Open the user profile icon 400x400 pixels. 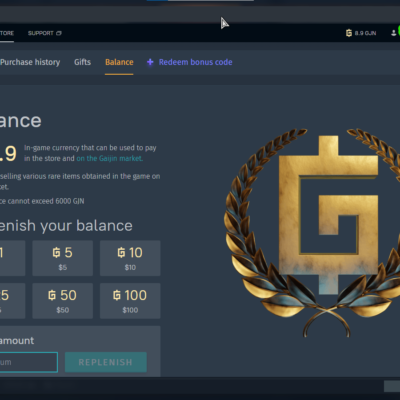(393, 33)
